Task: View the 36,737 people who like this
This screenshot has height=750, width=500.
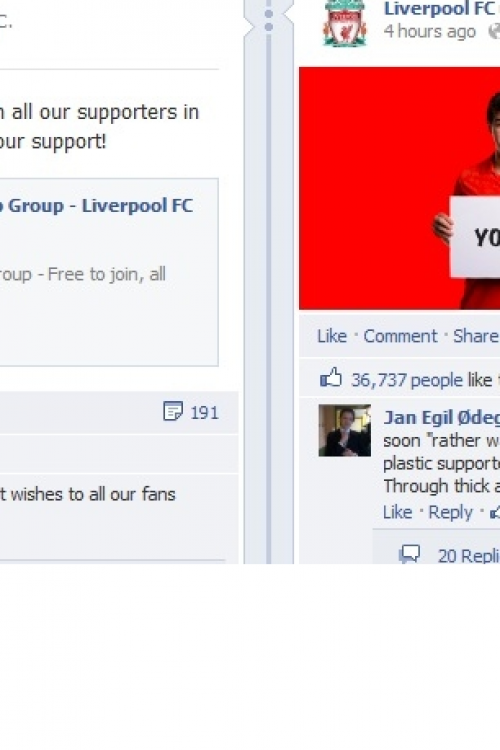Action: click(422, 380)
